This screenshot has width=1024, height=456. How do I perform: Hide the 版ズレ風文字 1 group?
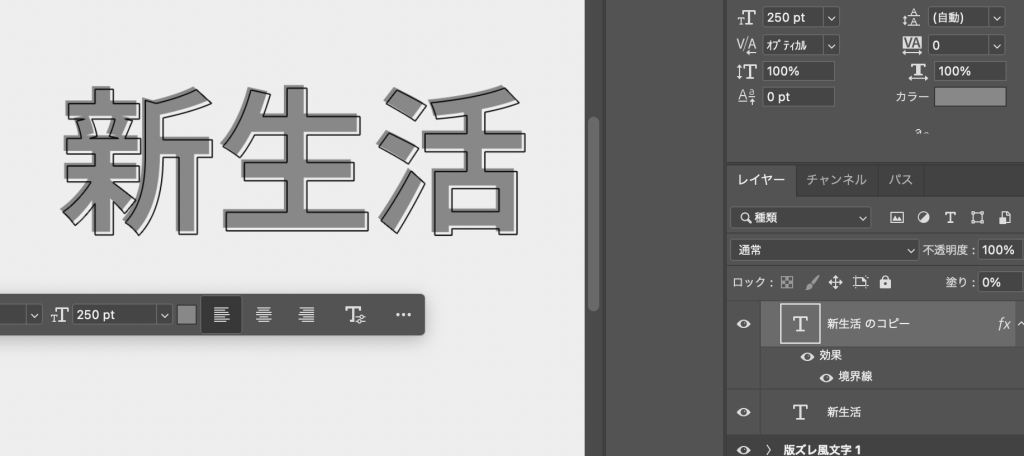pyautogui.click(x=743, y=450)
